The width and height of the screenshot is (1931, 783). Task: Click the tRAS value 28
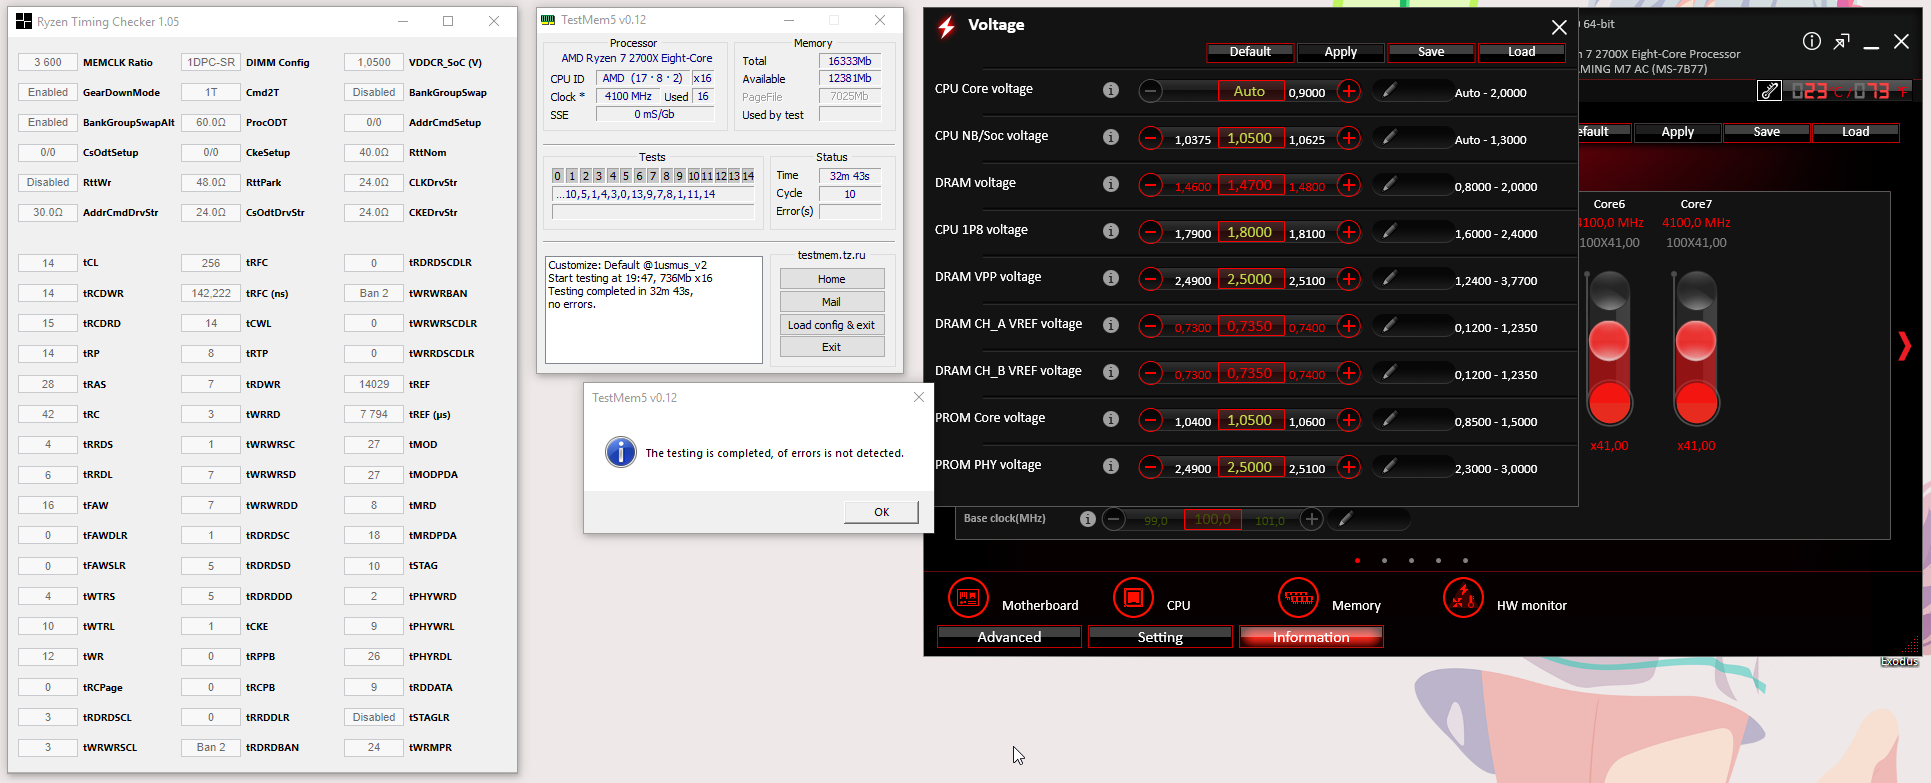[x=48, y=384]
